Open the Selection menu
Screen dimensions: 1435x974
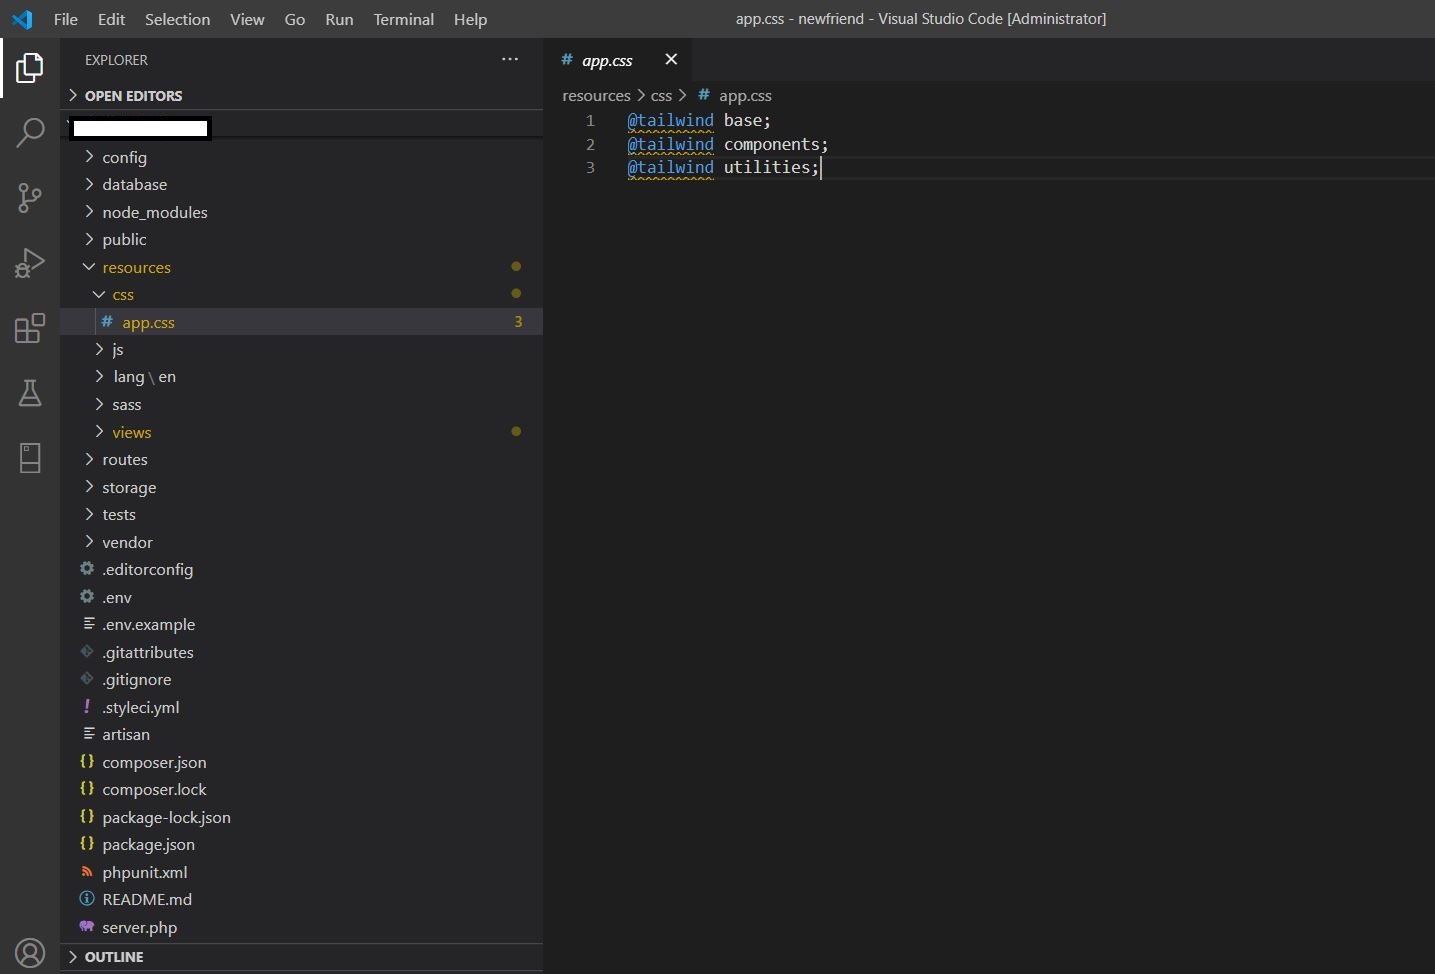pyautogui.click(x=177, y=19)
